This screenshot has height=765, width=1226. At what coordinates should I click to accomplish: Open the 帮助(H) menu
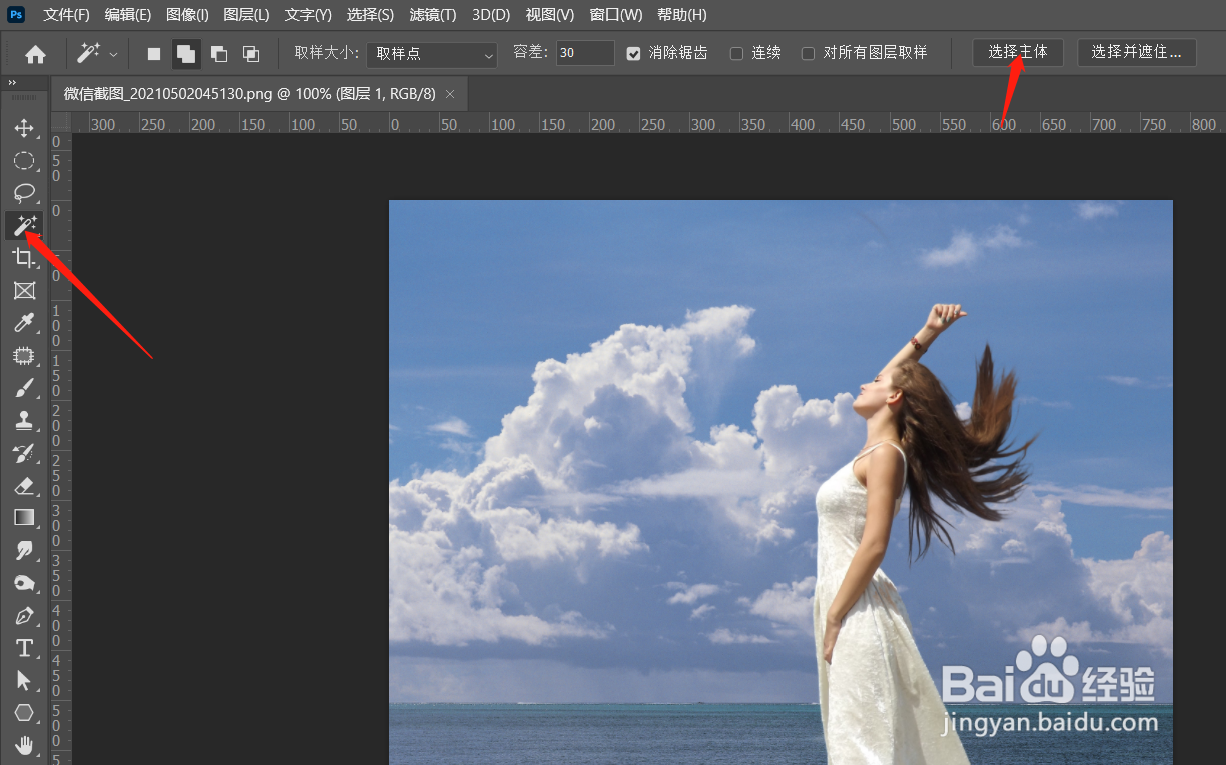click(x=682, y=15)
